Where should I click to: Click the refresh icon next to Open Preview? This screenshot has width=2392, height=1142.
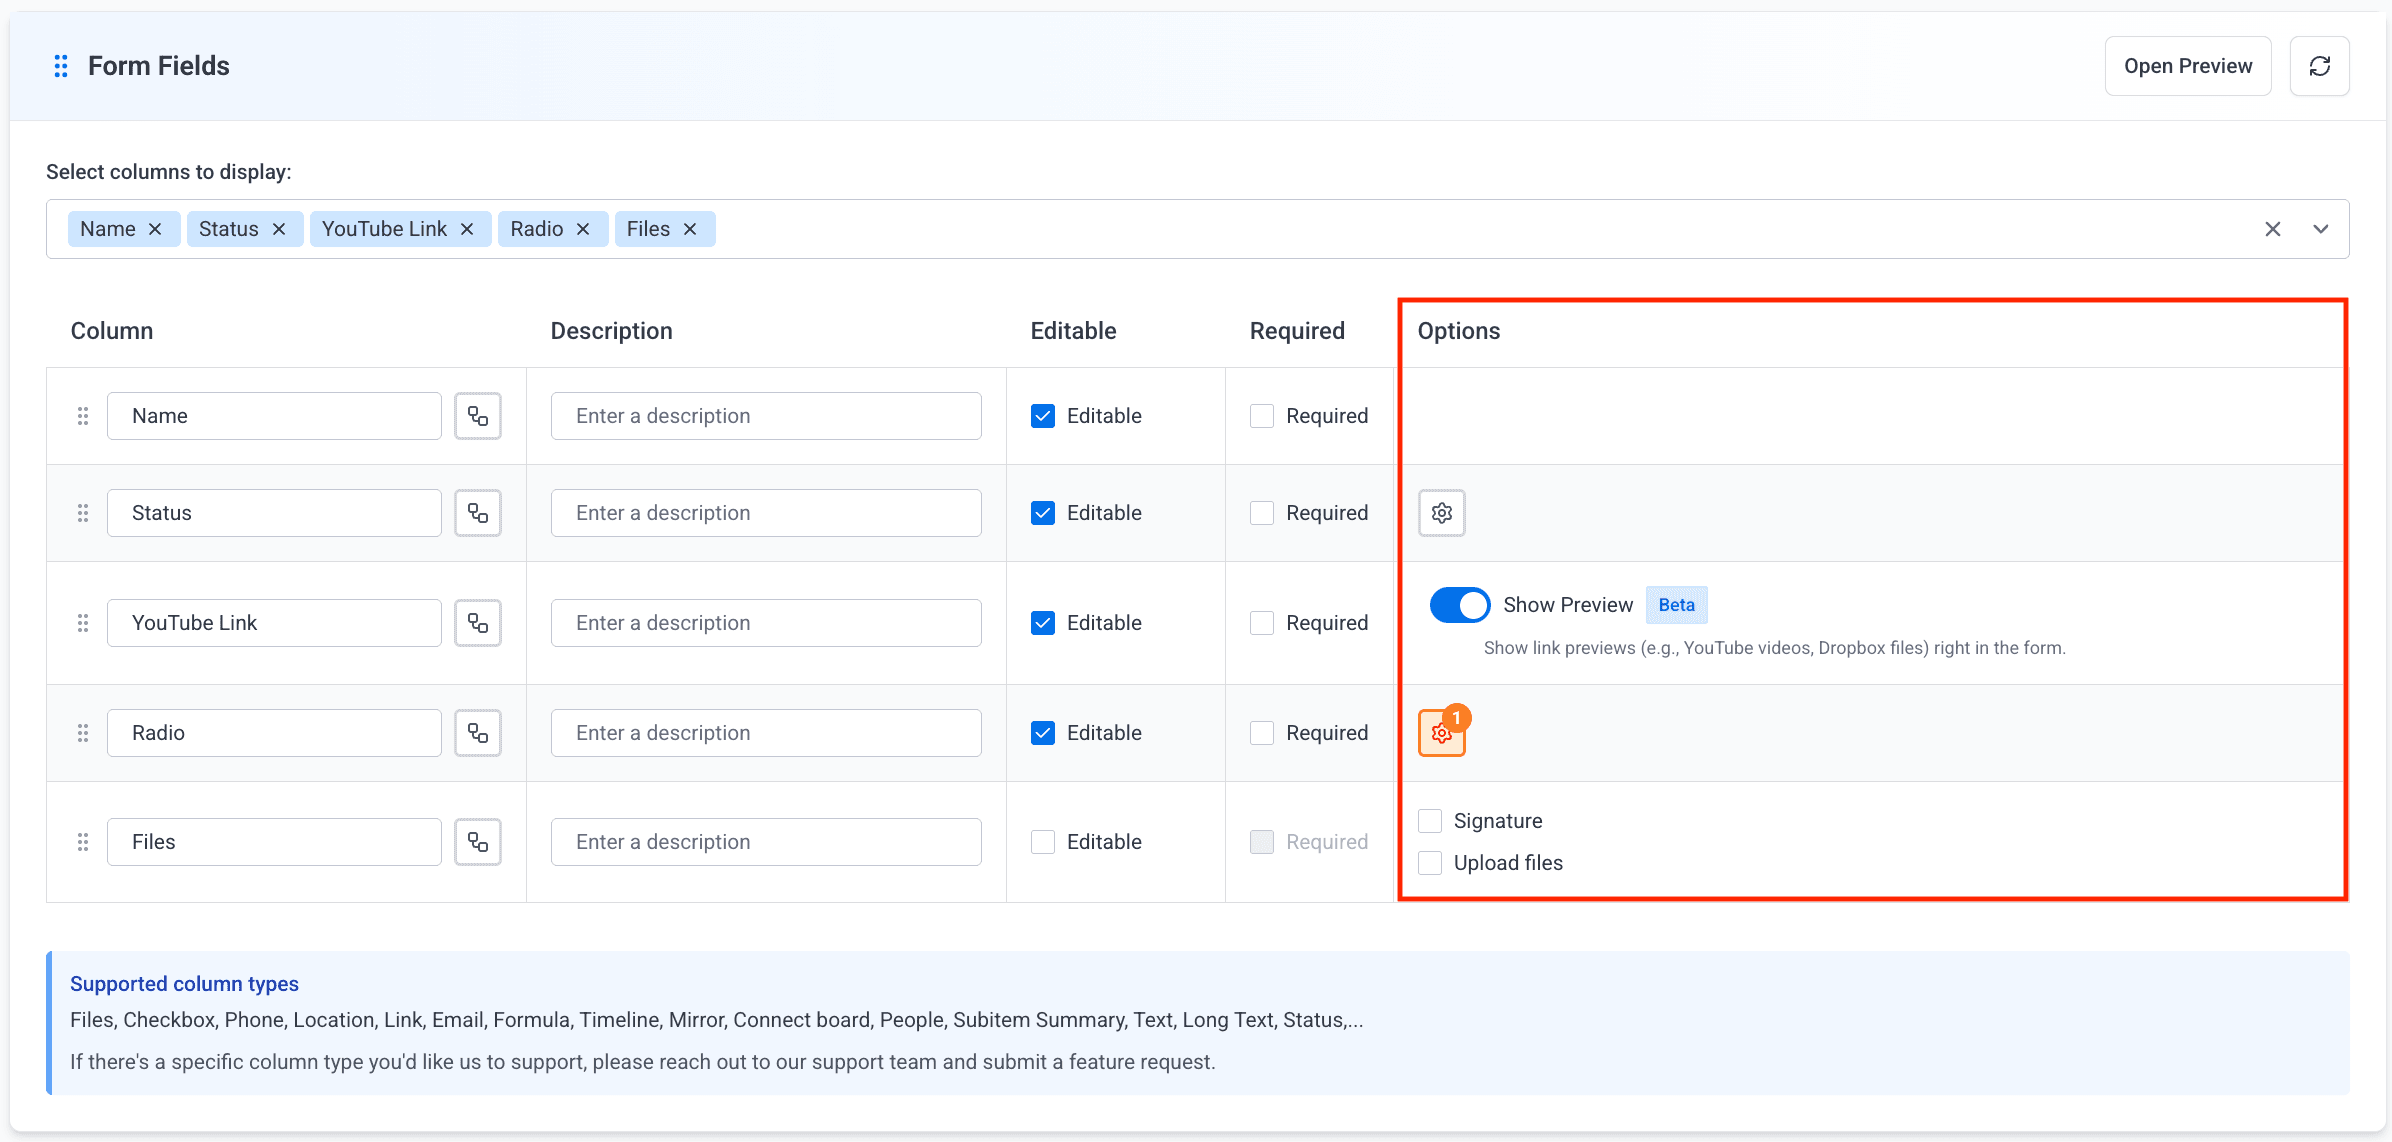(x=2319, y=66)
